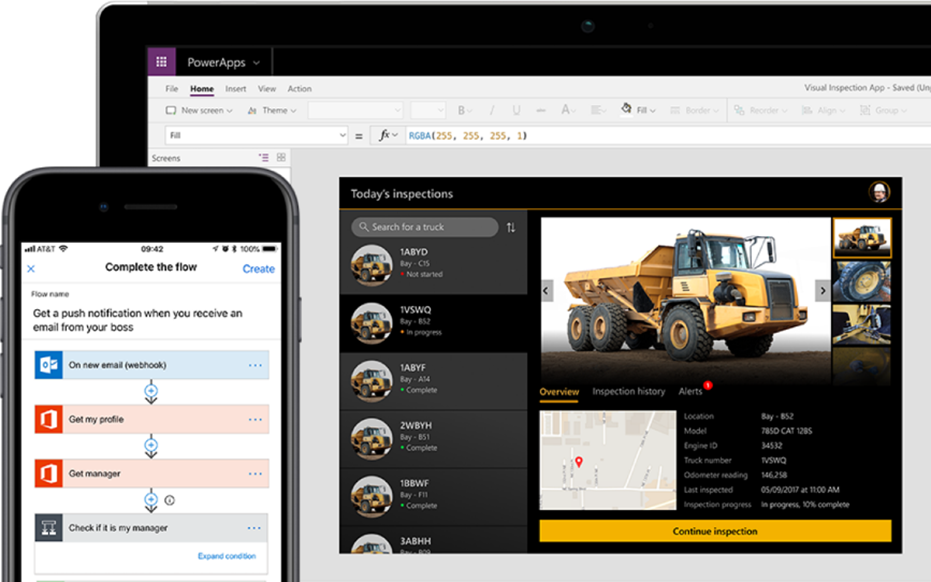
Task: Show previous truck photo with left arrow
Action: pos(546,290)
